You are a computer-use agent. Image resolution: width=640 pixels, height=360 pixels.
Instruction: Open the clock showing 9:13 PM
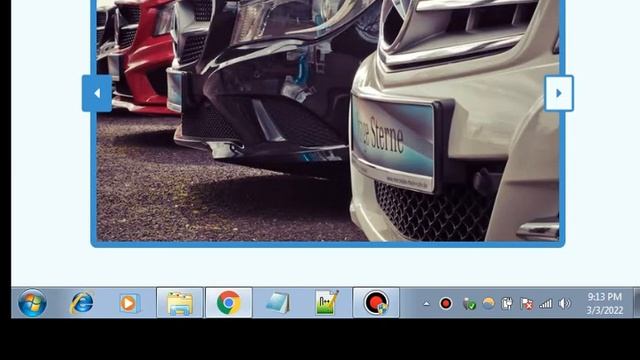[x=605, y=303]
